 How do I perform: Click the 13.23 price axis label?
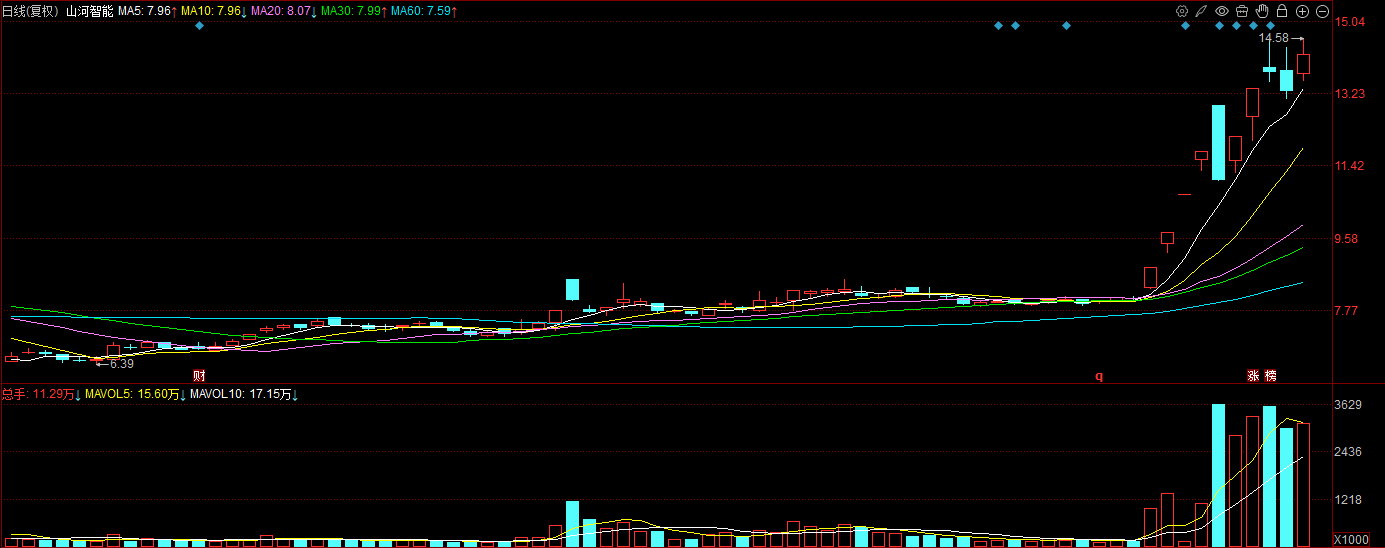tap(1349, 94)
